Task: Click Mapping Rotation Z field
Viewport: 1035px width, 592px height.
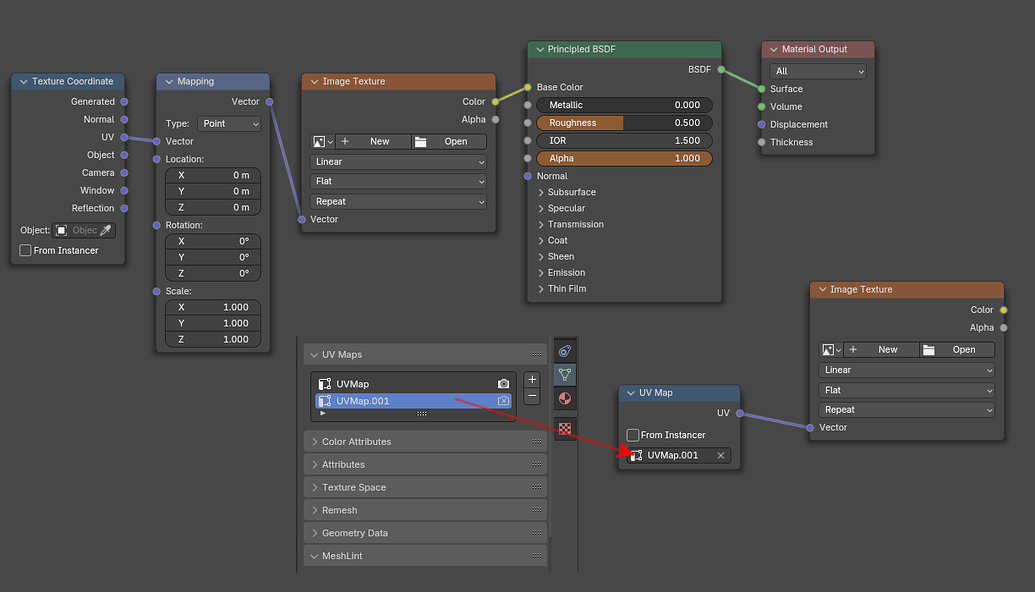Action: (x=213, y=273)
